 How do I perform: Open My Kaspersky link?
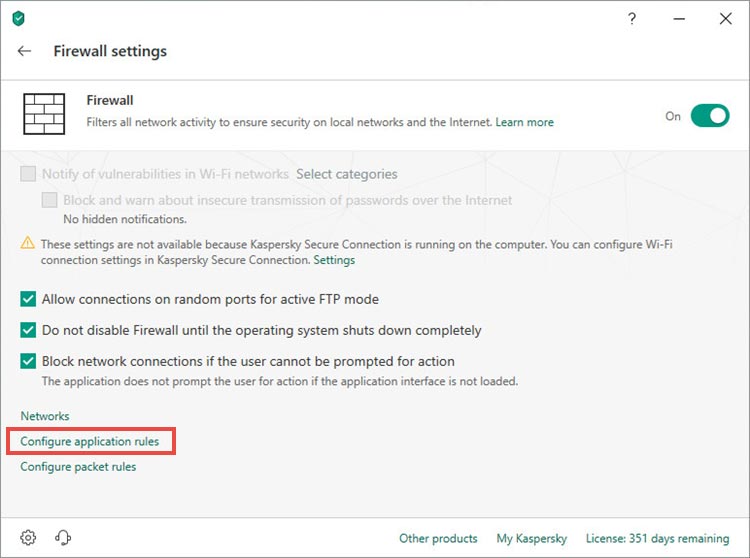[531, 538]
